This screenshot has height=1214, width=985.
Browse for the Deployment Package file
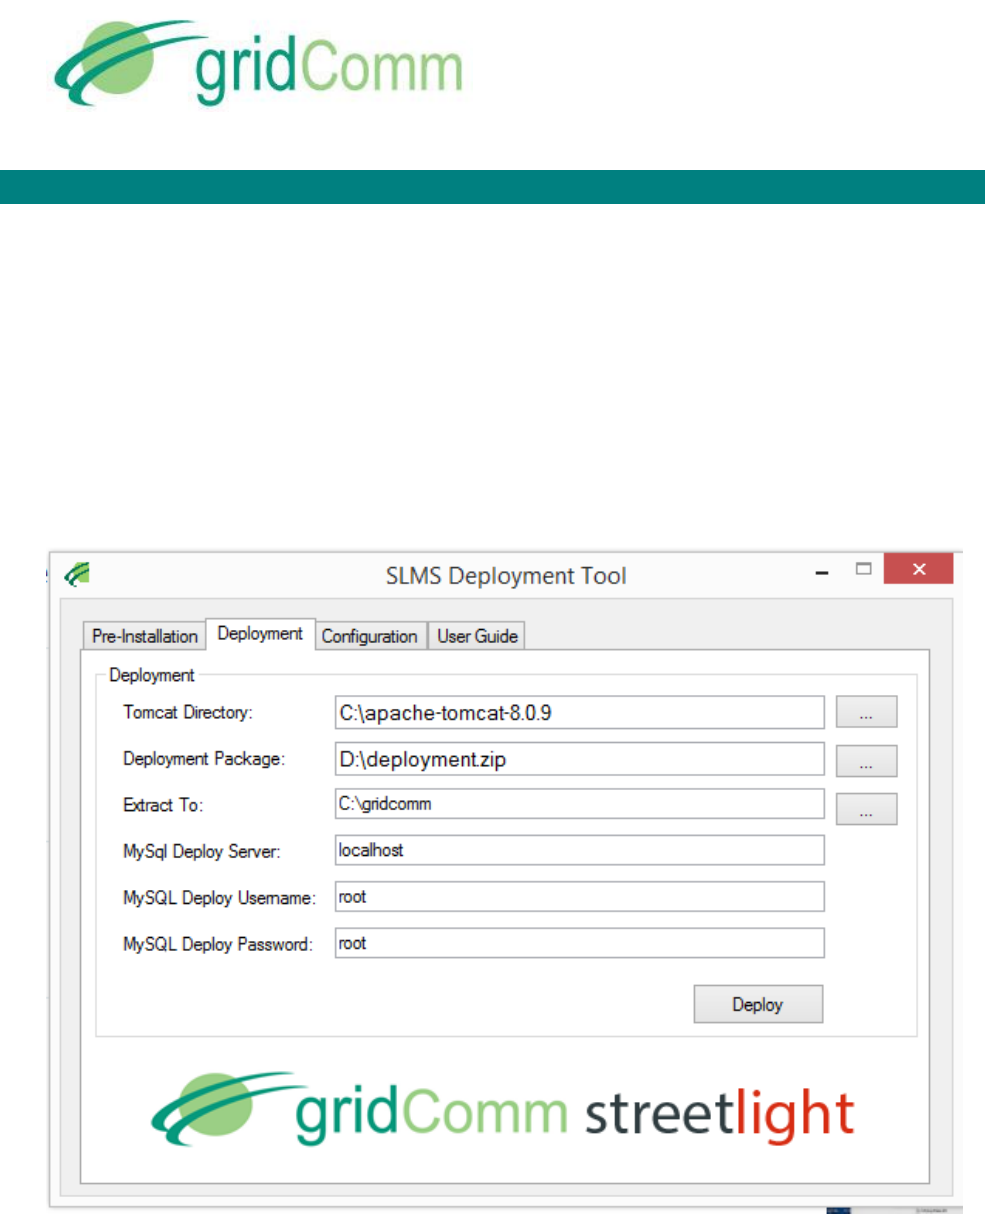point(867,761)
